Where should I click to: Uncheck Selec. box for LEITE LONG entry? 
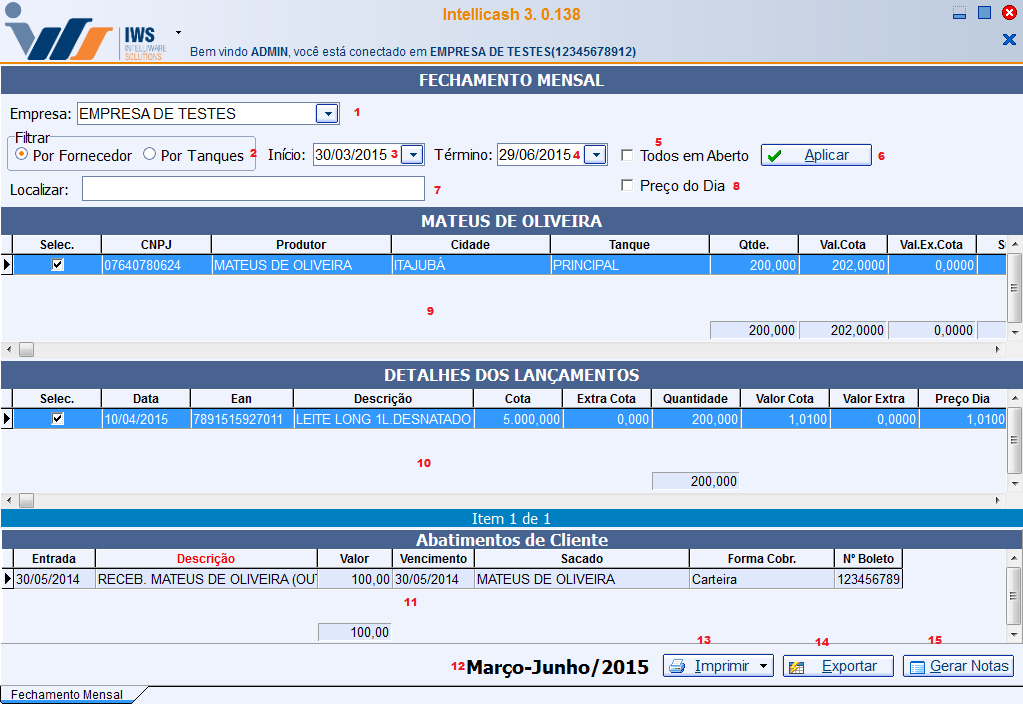pyautogui.click(x=58, y=419)
